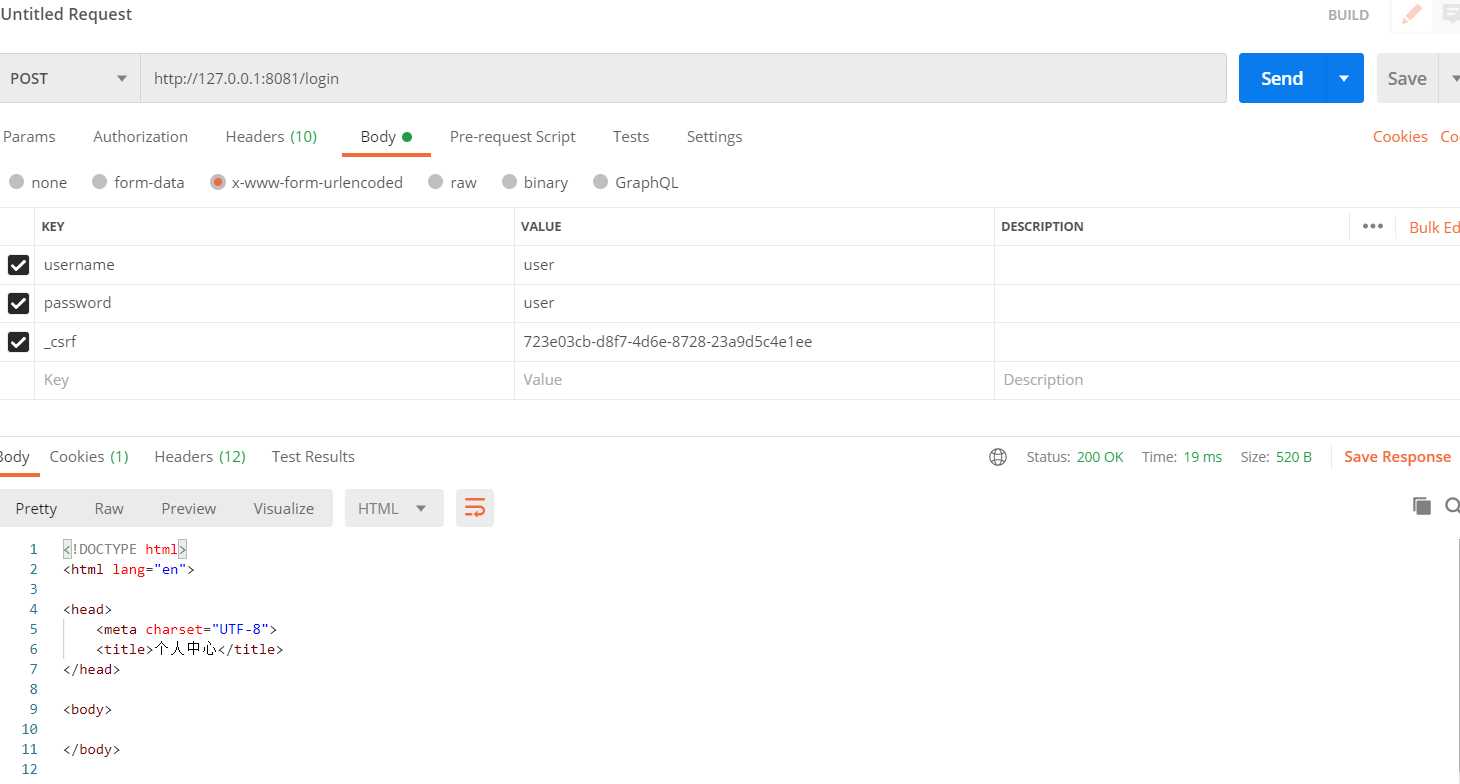Open the HTML response format dropdown
The width and height of the screenshot is (1460, 784).
point(393,508)
